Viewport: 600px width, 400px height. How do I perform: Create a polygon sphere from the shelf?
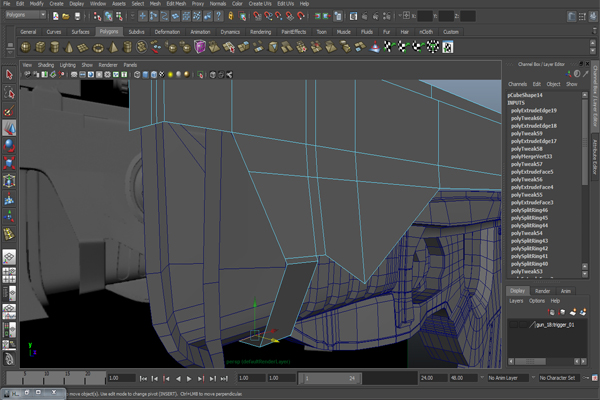coord(26,47)
